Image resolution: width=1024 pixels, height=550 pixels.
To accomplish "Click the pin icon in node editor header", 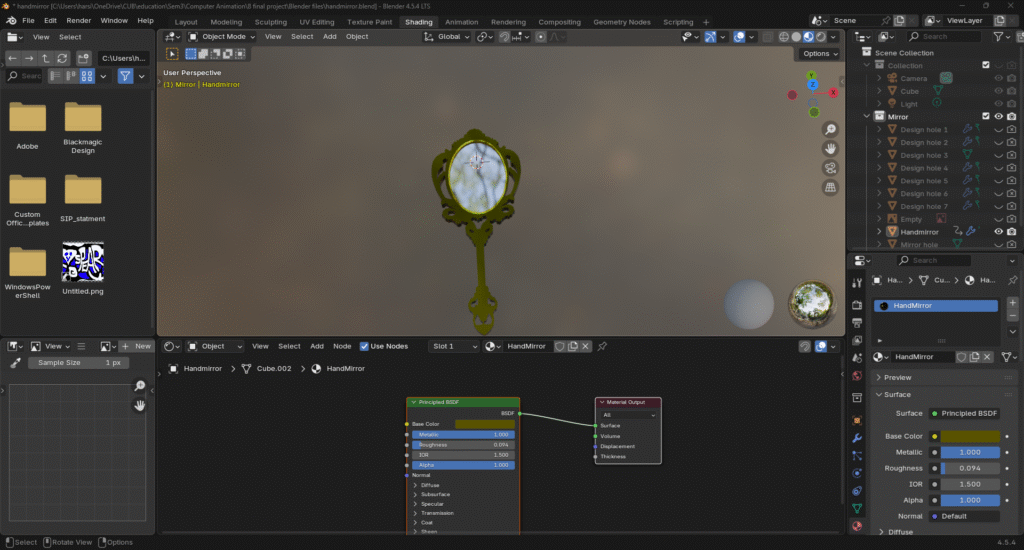I will tap(603, 346).
